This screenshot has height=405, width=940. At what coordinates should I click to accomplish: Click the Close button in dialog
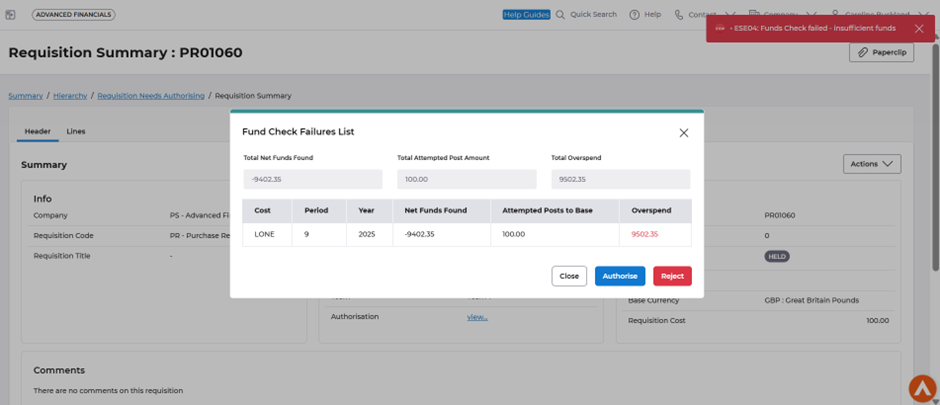(569, 276)
